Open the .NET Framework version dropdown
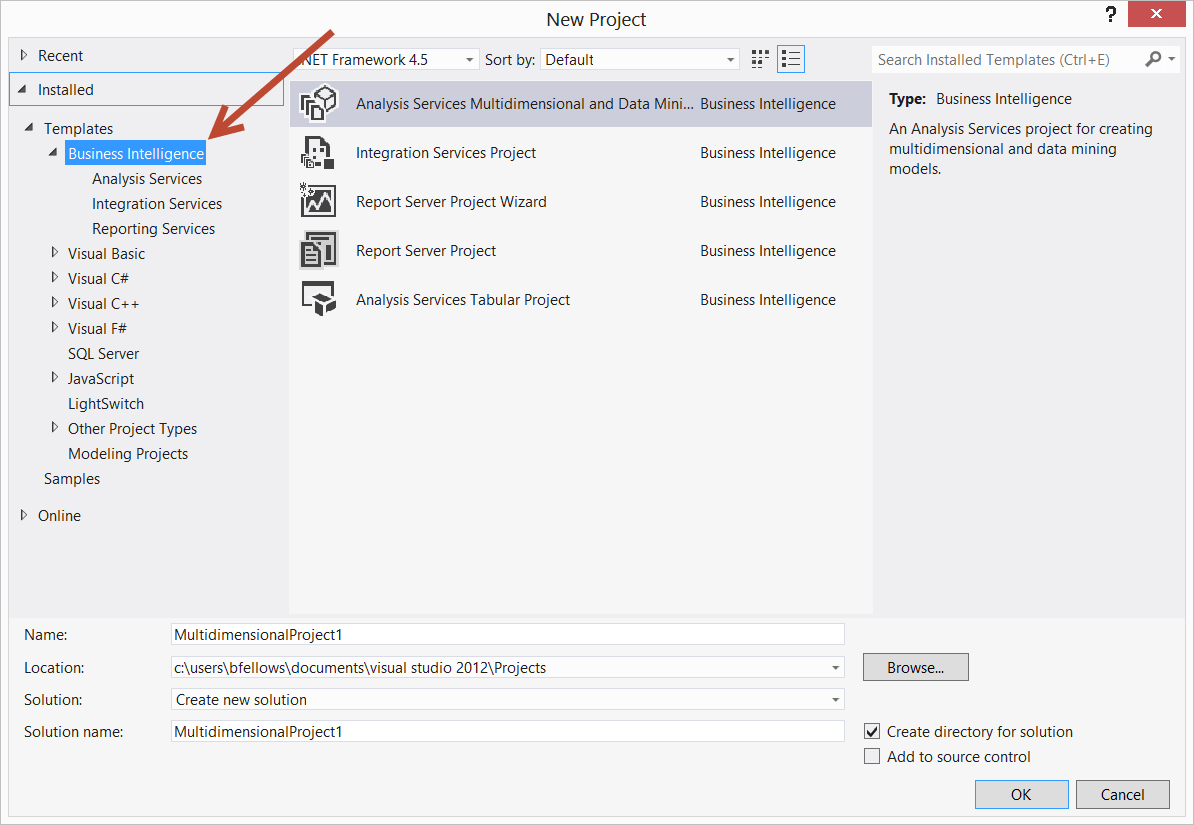Image resolution: width=1194 pixels, height=825 pixels. [x=469, y=59]
